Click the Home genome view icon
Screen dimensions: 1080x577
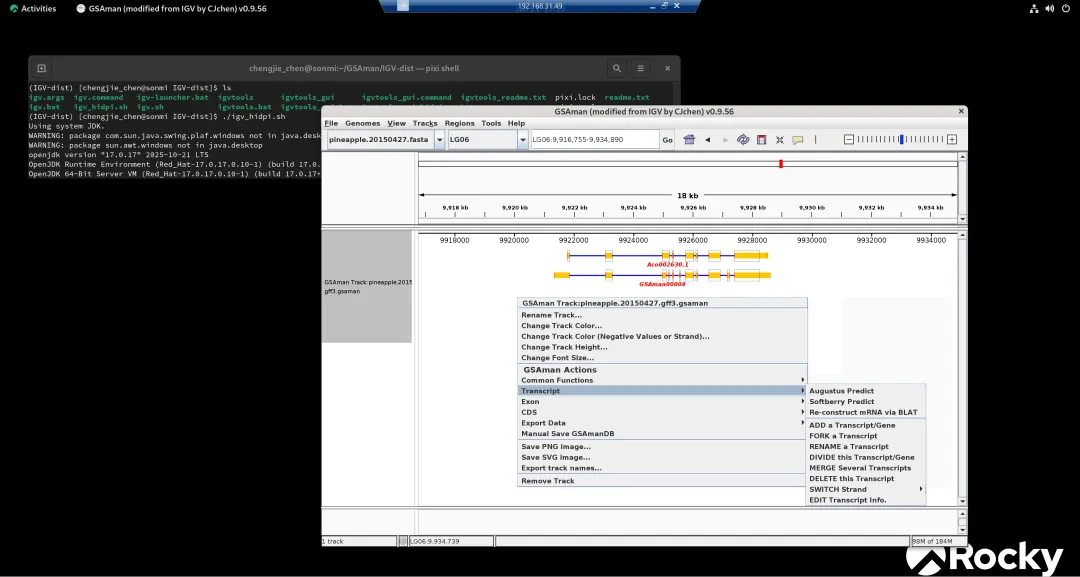point(689,140)
